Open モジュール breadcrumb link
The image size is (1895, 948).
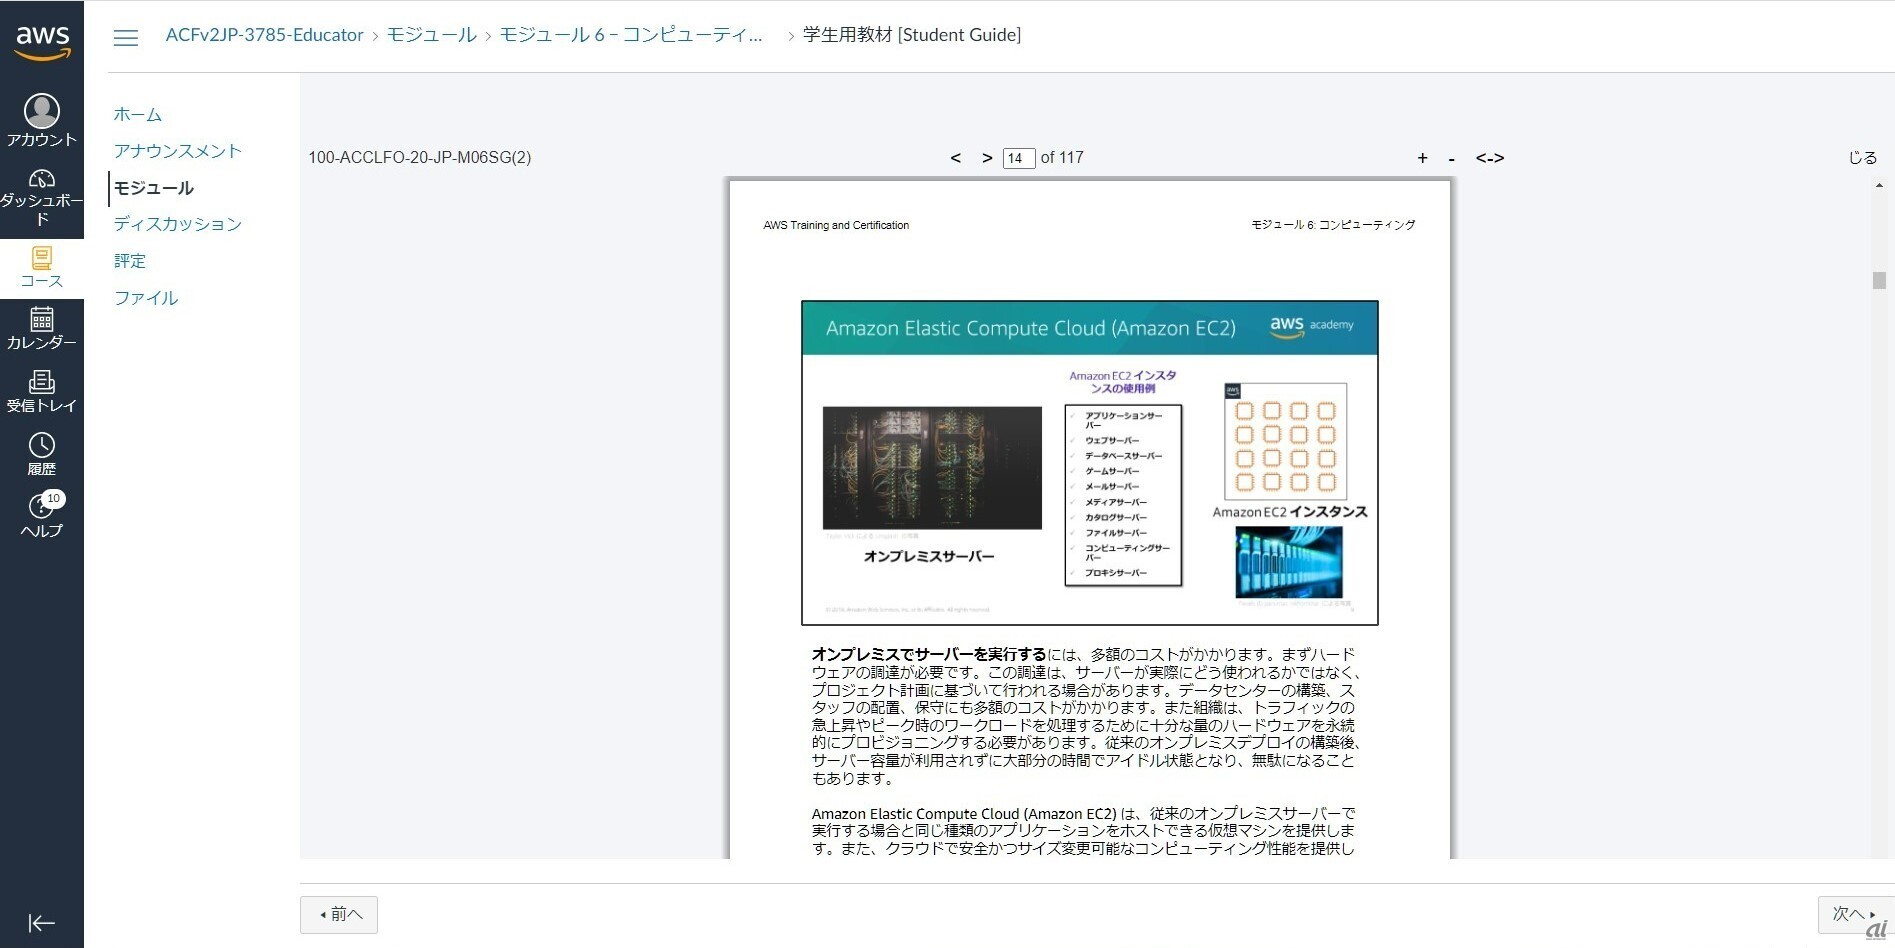[x=432, y=35]
